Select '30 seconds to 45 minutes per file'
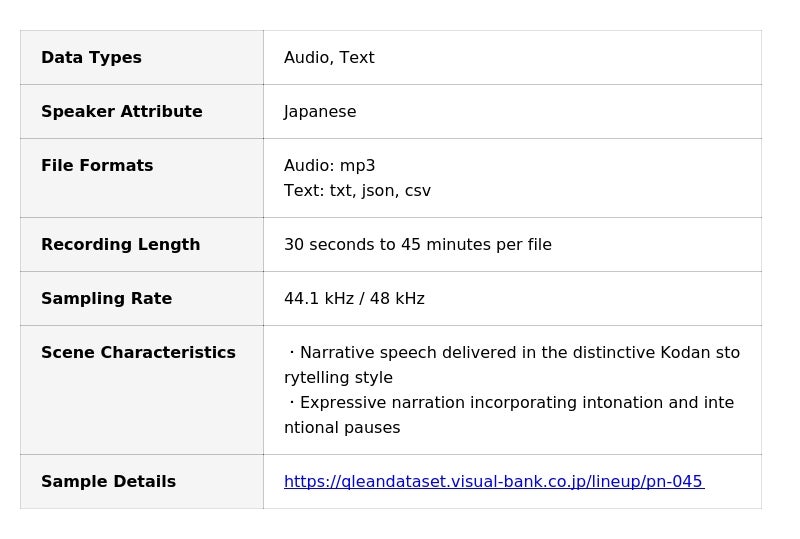 pyautogui.click(x=417, y=245)
